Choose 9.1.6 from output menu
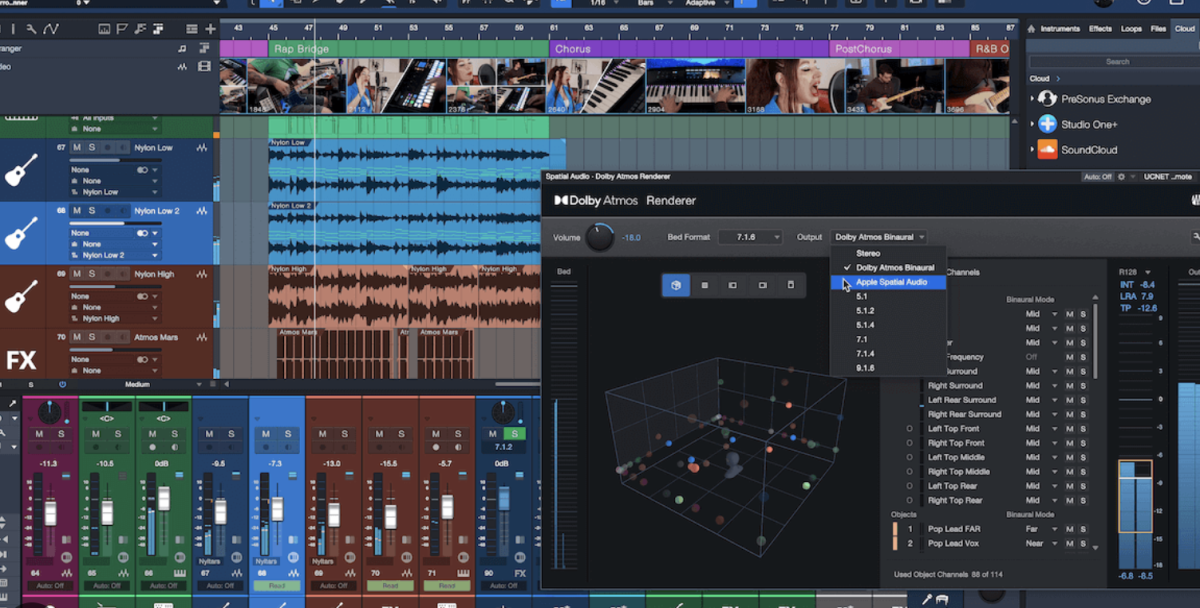1200x608 pixels. point(888,368)
